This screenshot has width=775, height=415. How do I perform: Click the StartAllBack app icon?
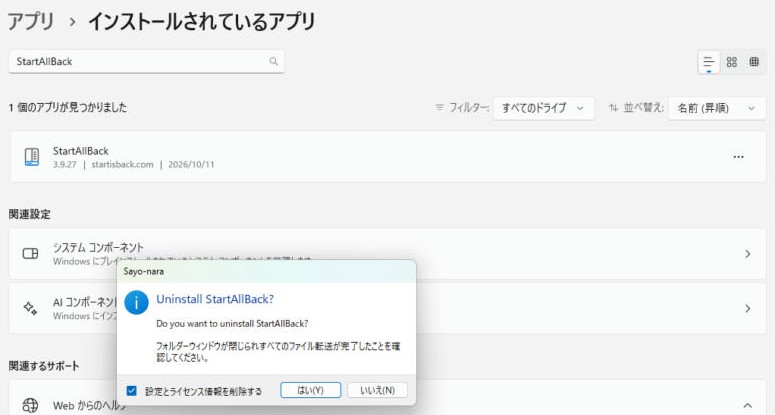pyautogui.click(x=32, y=157)
